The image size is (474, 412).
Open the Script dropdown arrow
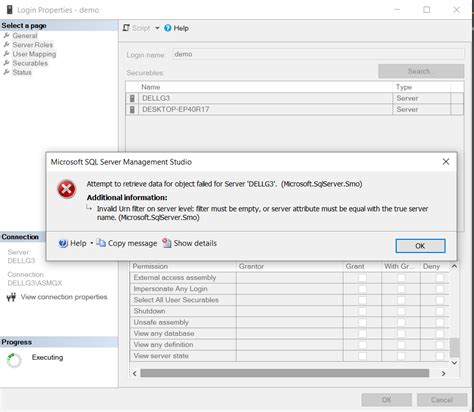click(x=157, y=28)
